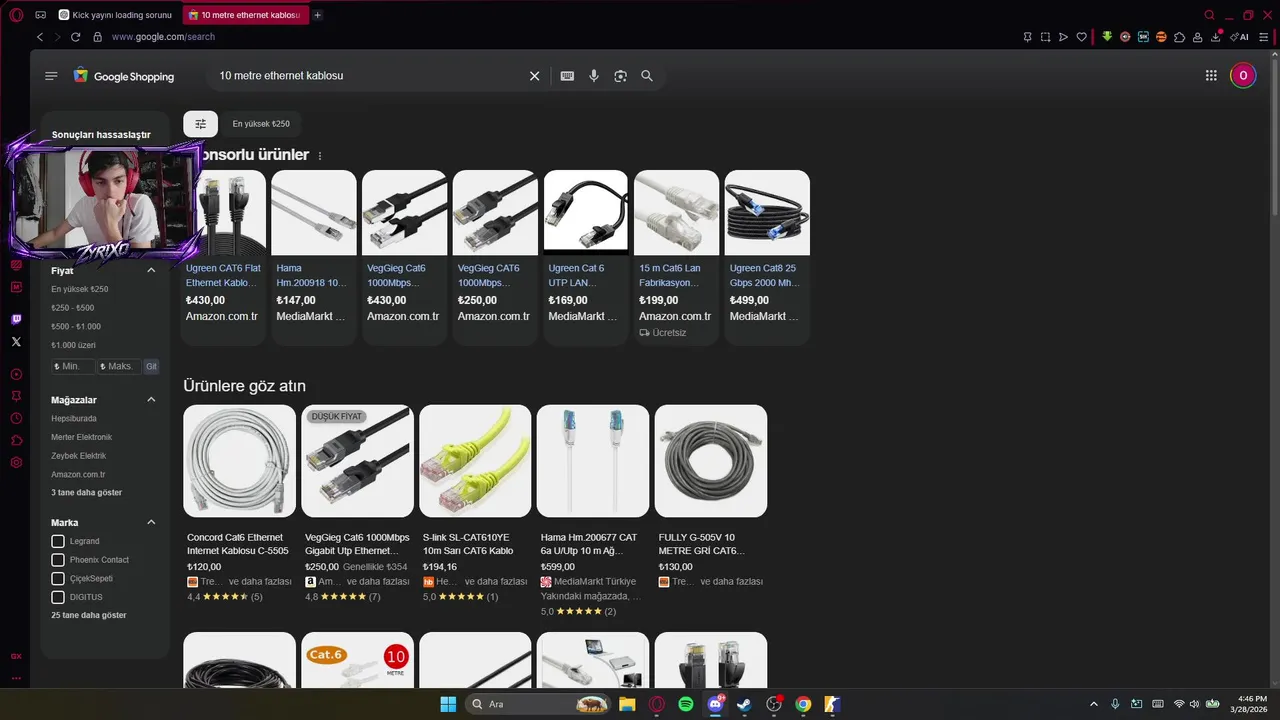The height and width of the screenshot is (720, 1280).
Task: Filter by price ₺250 - ₺500
Action: pyautogui.click(x=73, y=308)
